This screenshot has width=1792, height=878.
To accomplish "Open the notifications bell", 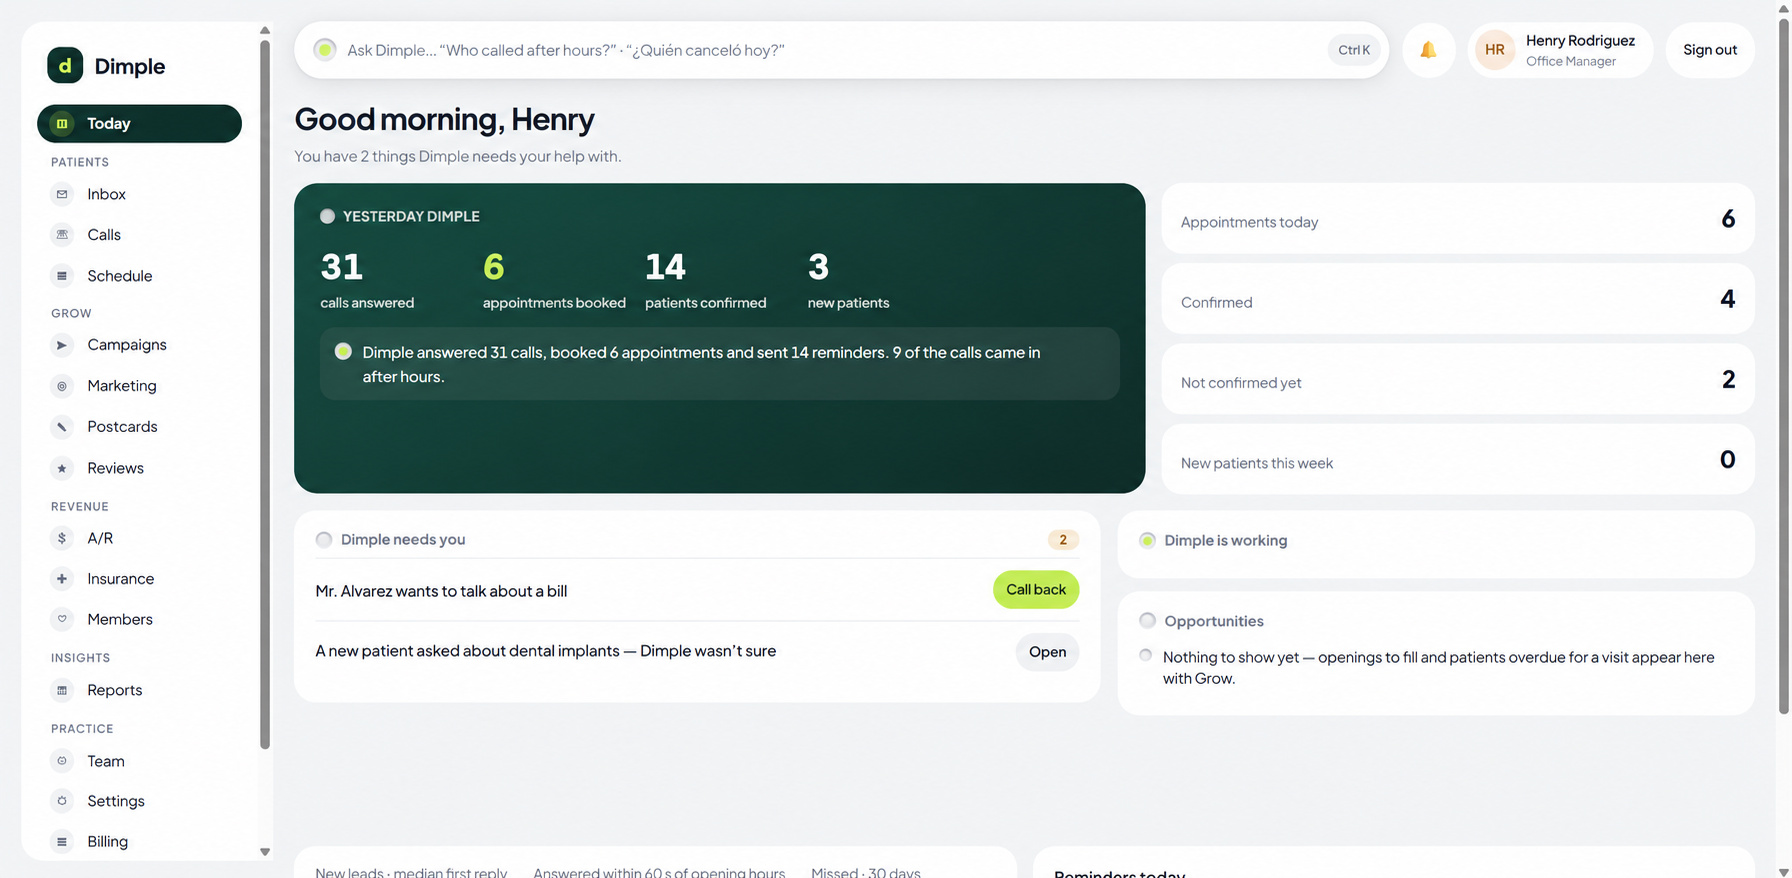I will tap(1428, 50).
